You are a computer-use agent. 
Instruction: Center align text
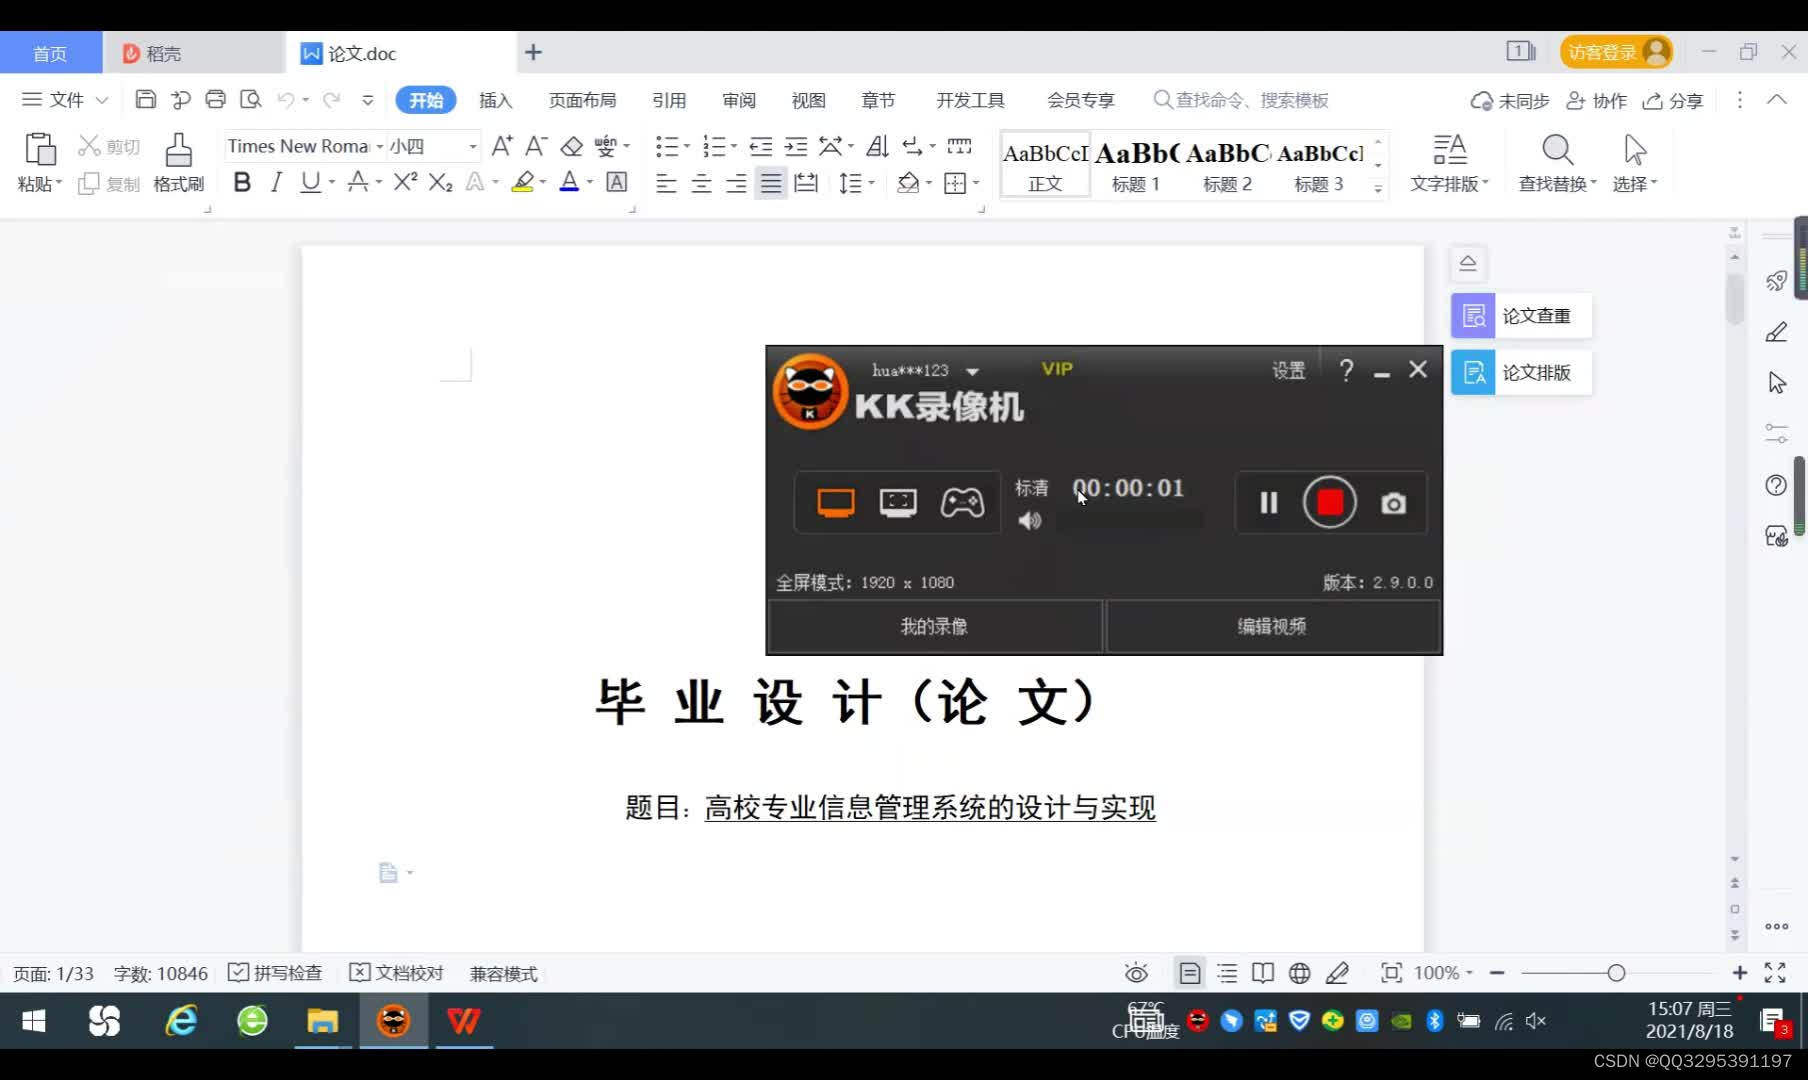[x=702, y=183]
